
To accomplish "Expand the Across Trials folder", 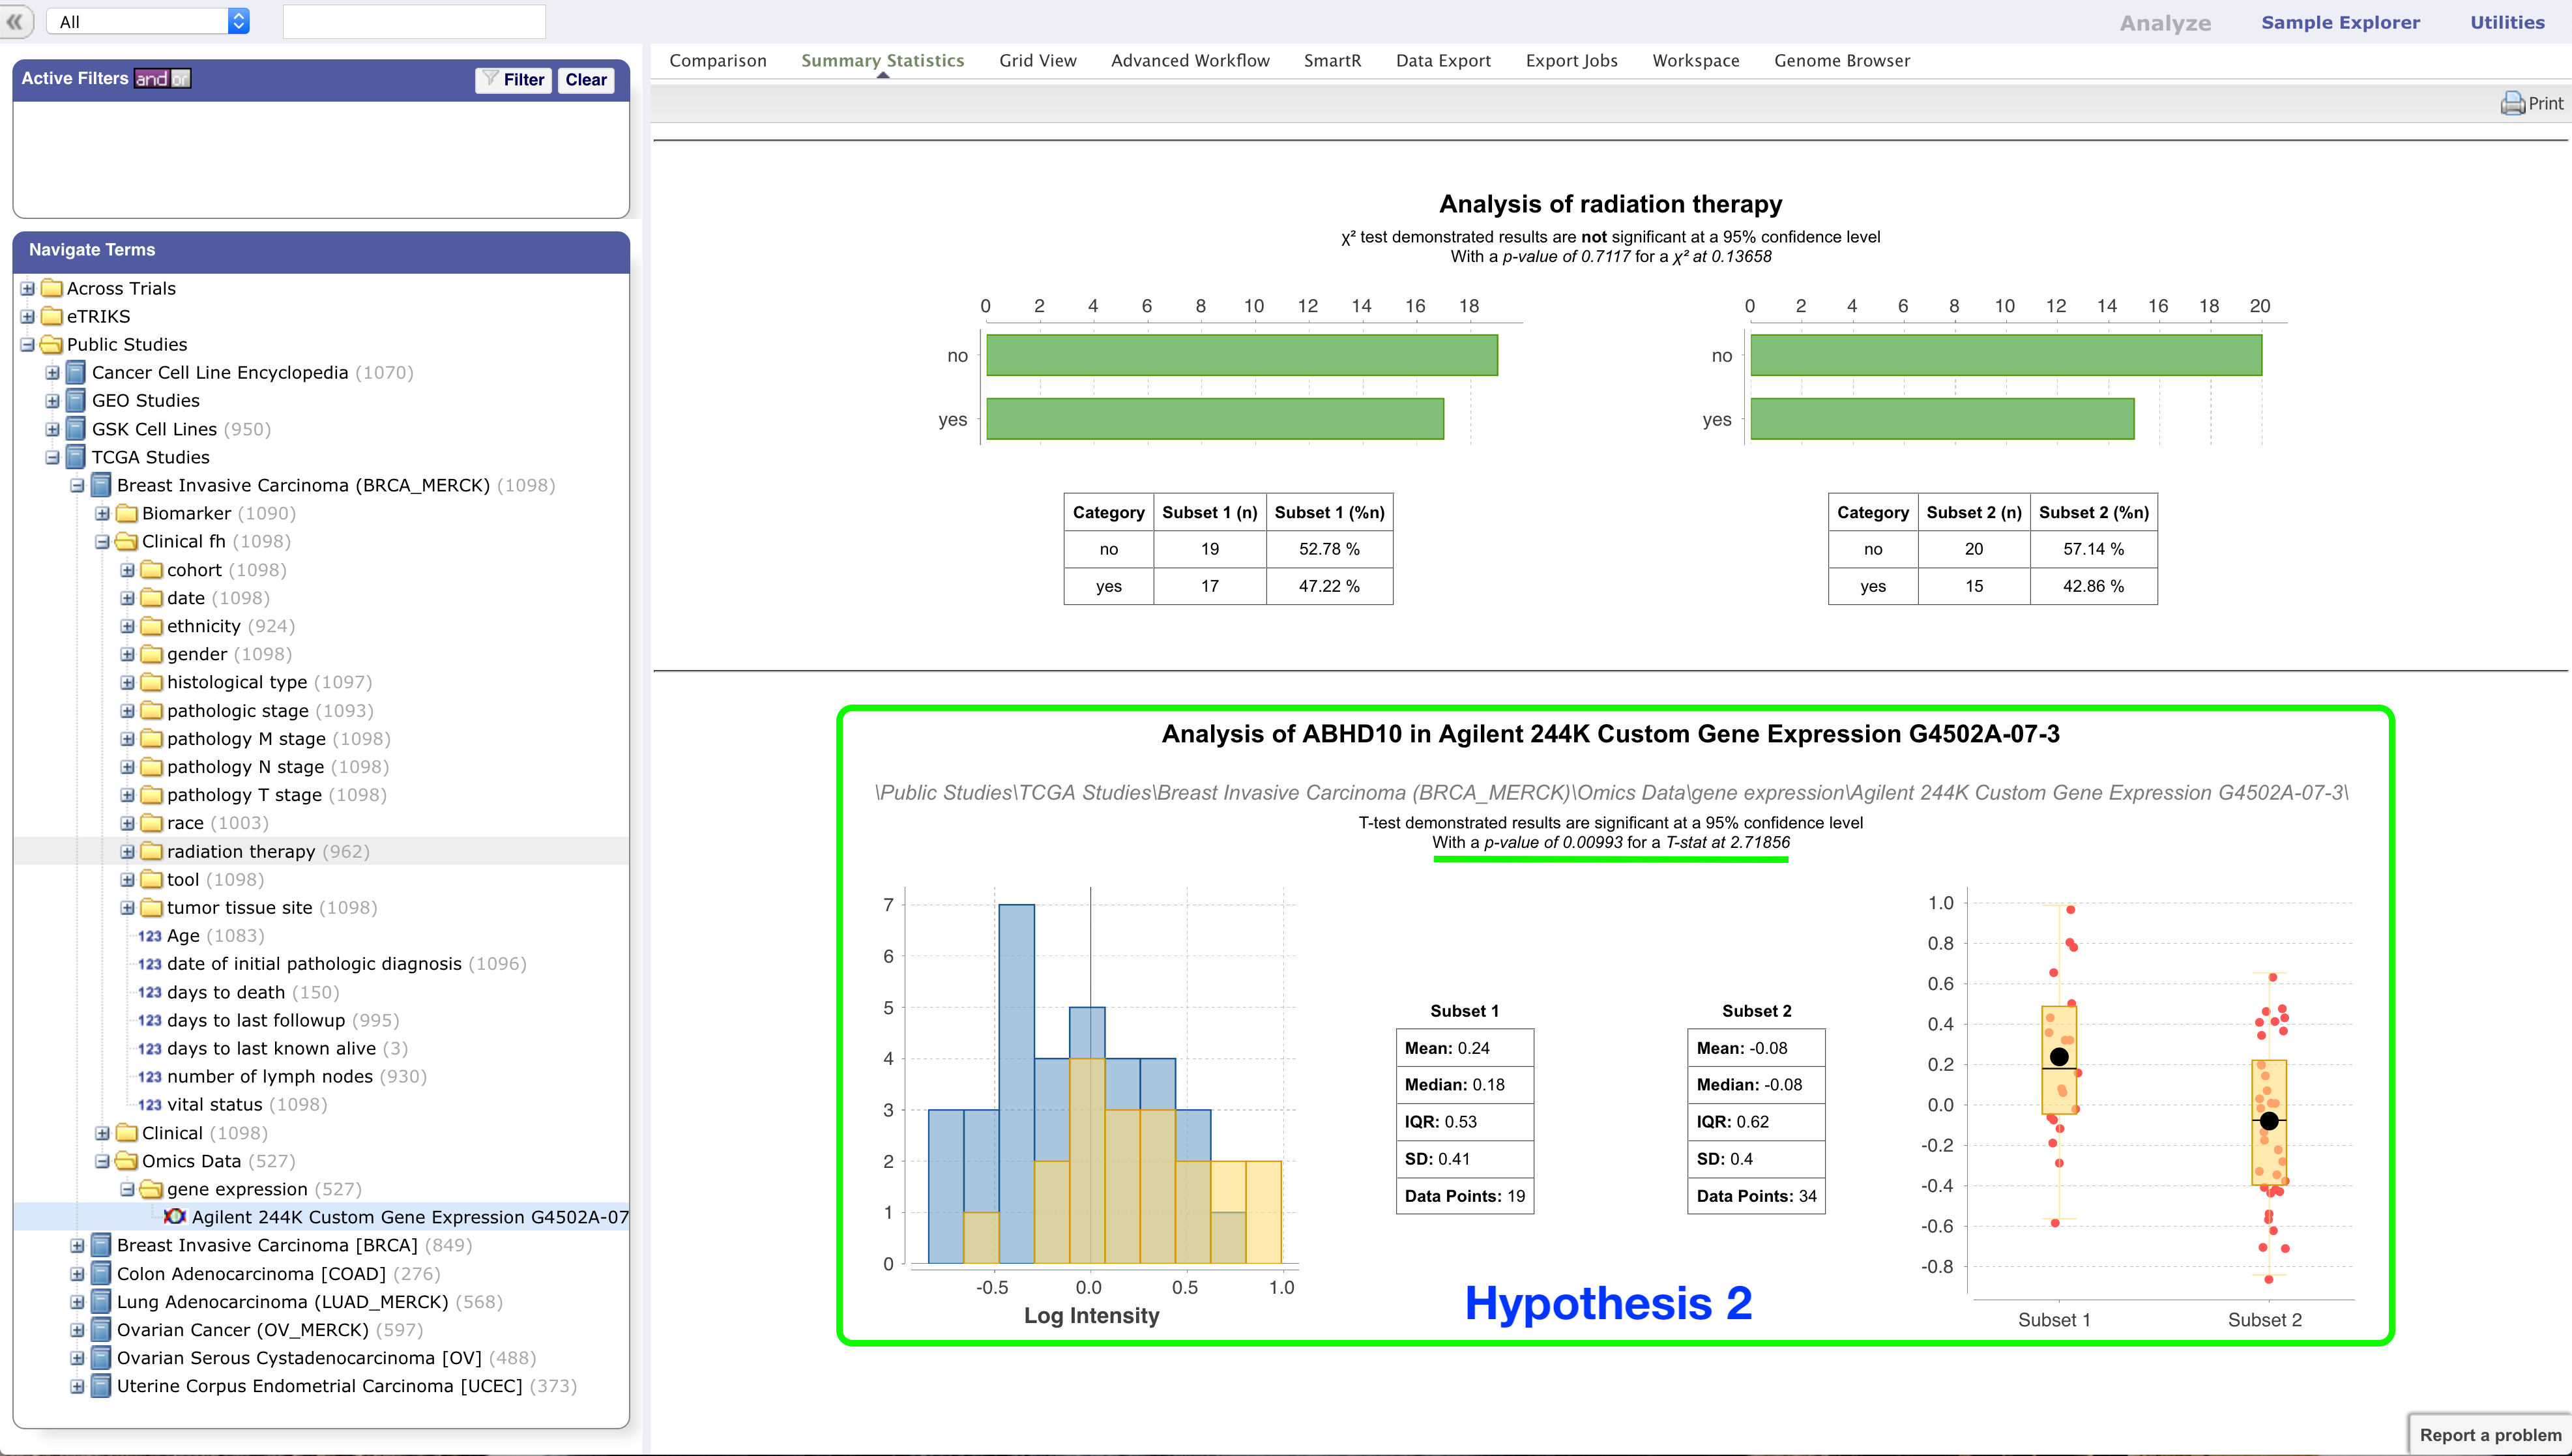I will (x=28, y=289).
